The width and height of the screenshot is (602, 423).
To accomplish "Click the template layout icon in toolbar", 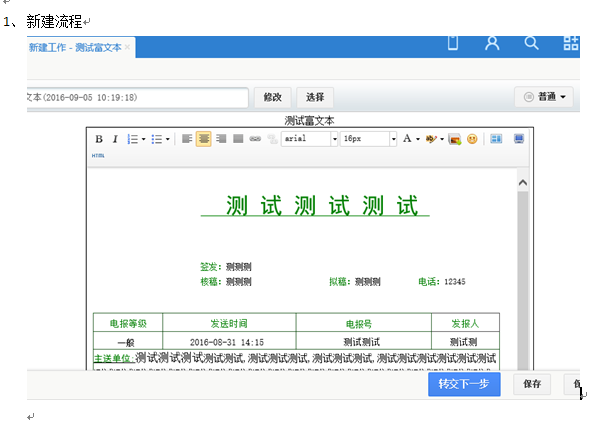I will tap(496, 139).
